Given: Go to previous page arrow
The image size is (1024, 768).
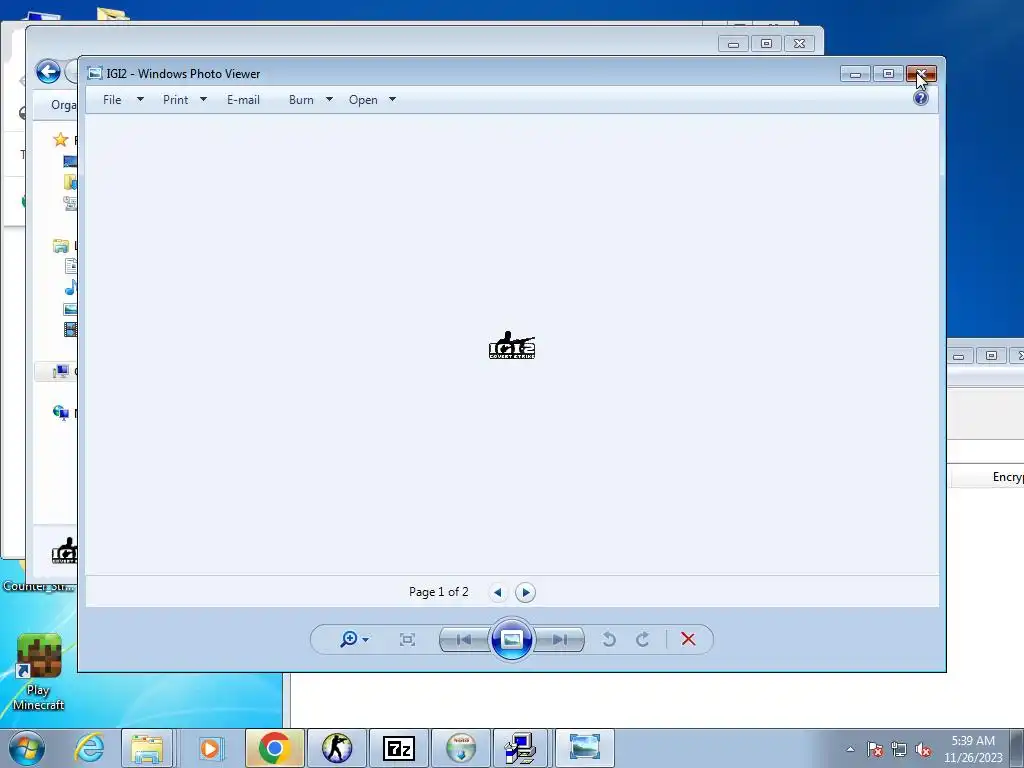Looking at the screenshot, I should pyautogui.click(x=498, y=592).
